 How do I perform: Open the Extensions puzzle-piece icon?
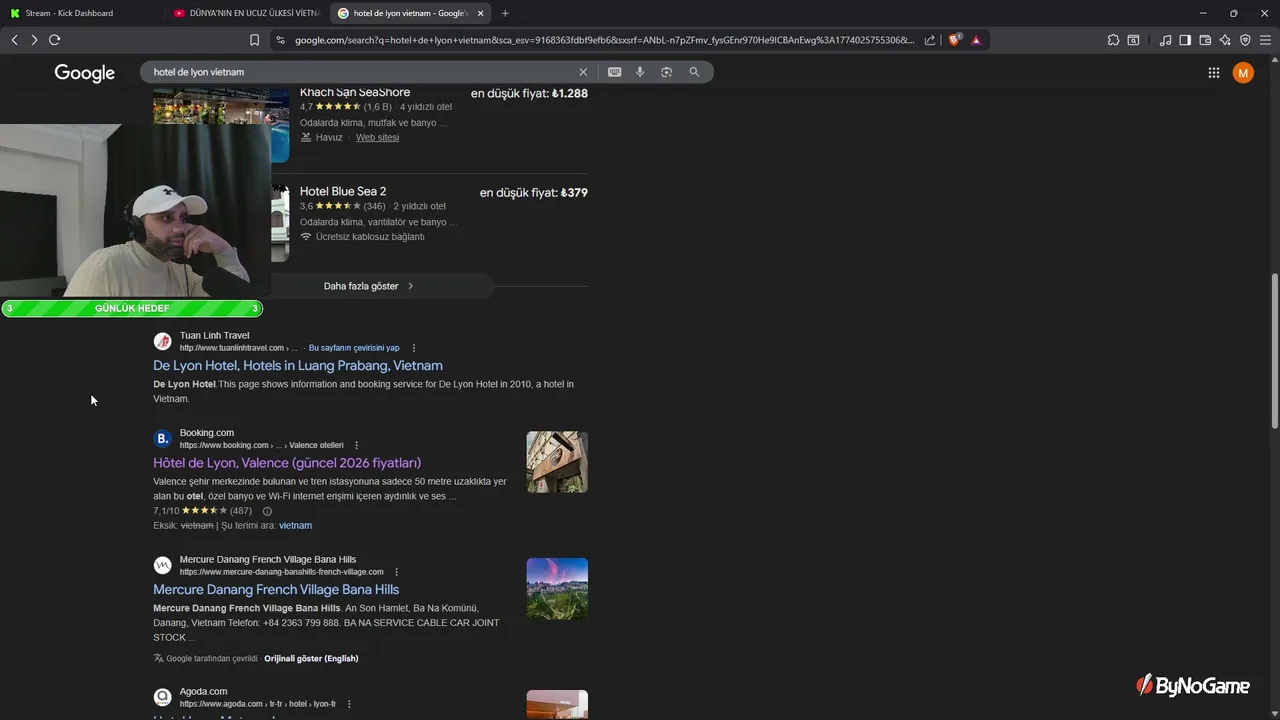1113,40
